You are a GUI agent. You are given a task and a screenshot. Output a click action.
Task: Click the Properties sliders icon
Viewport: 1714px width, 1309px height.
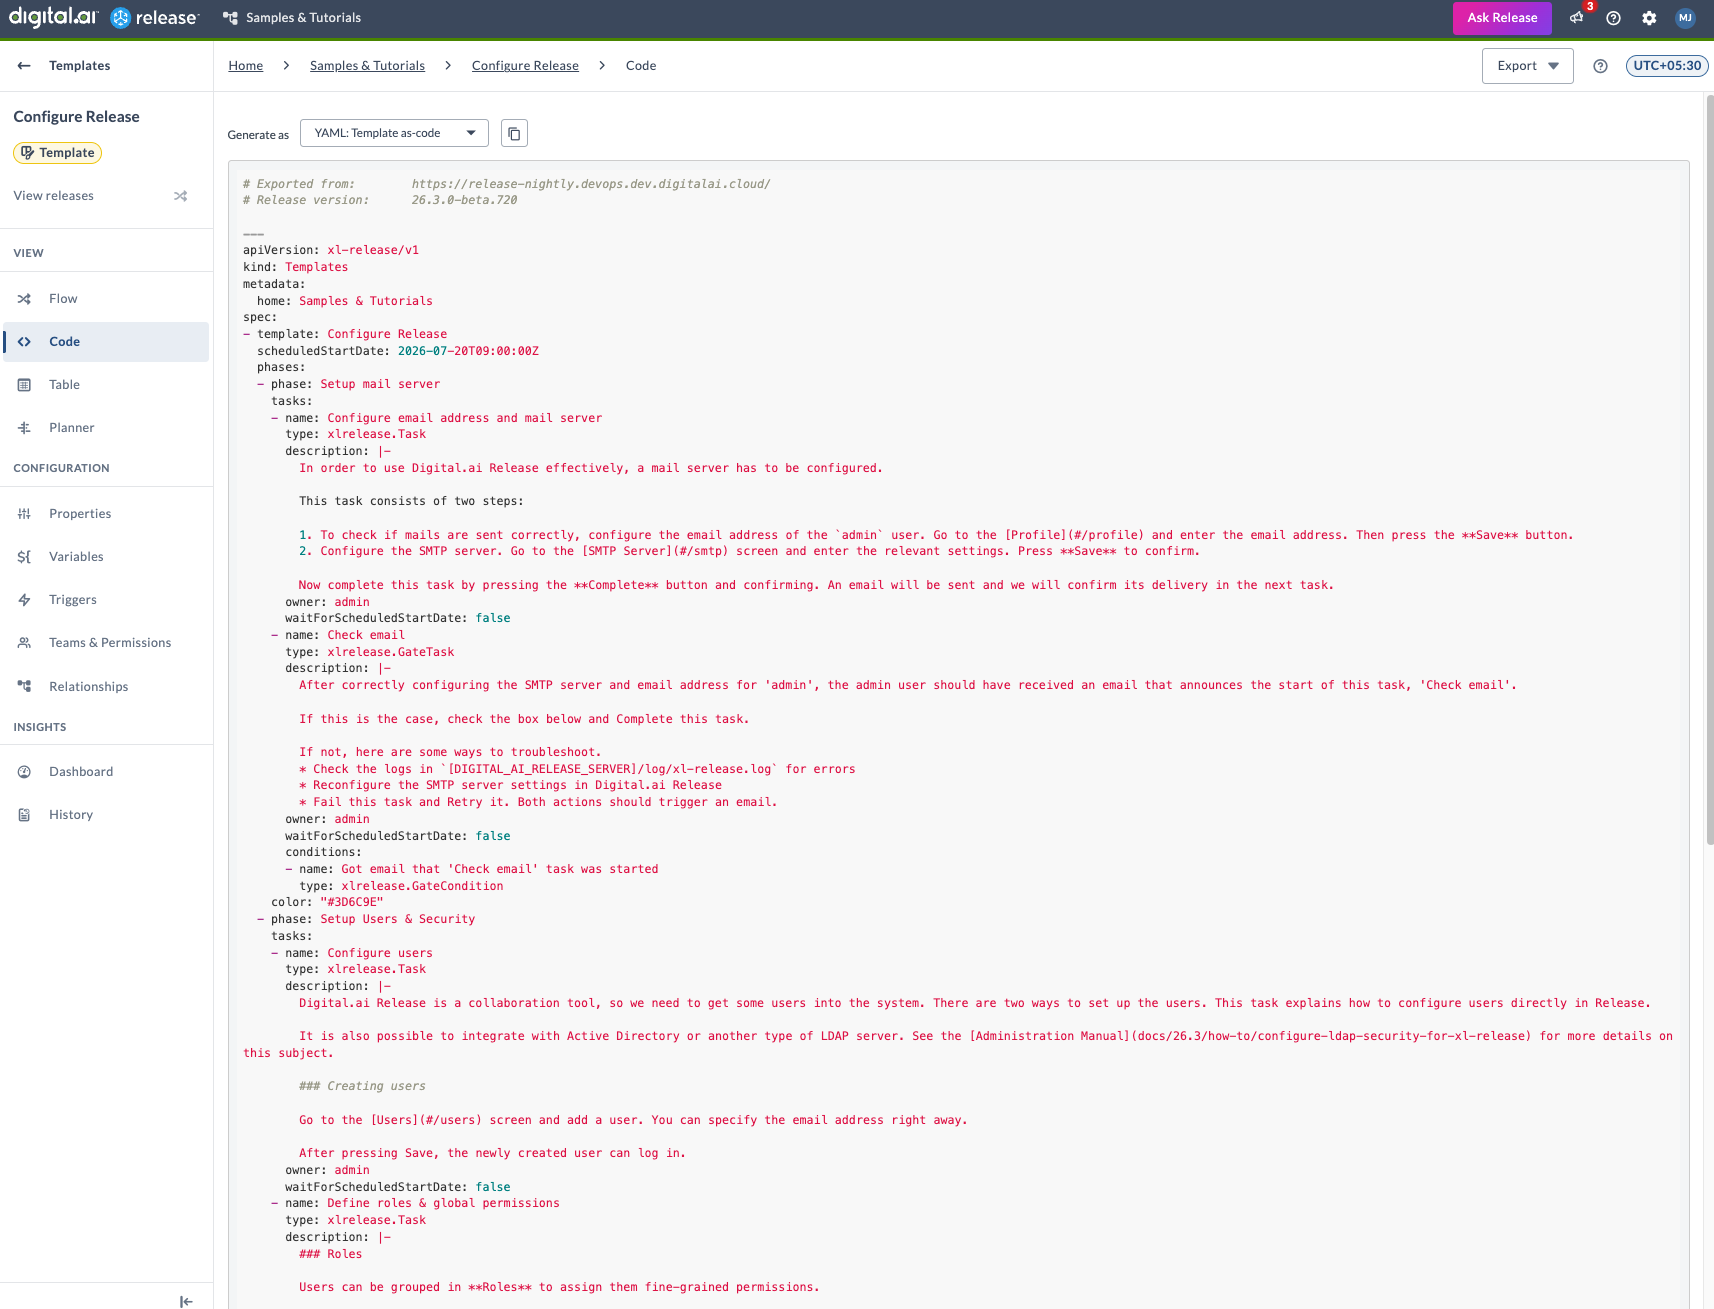coord(24,514)
